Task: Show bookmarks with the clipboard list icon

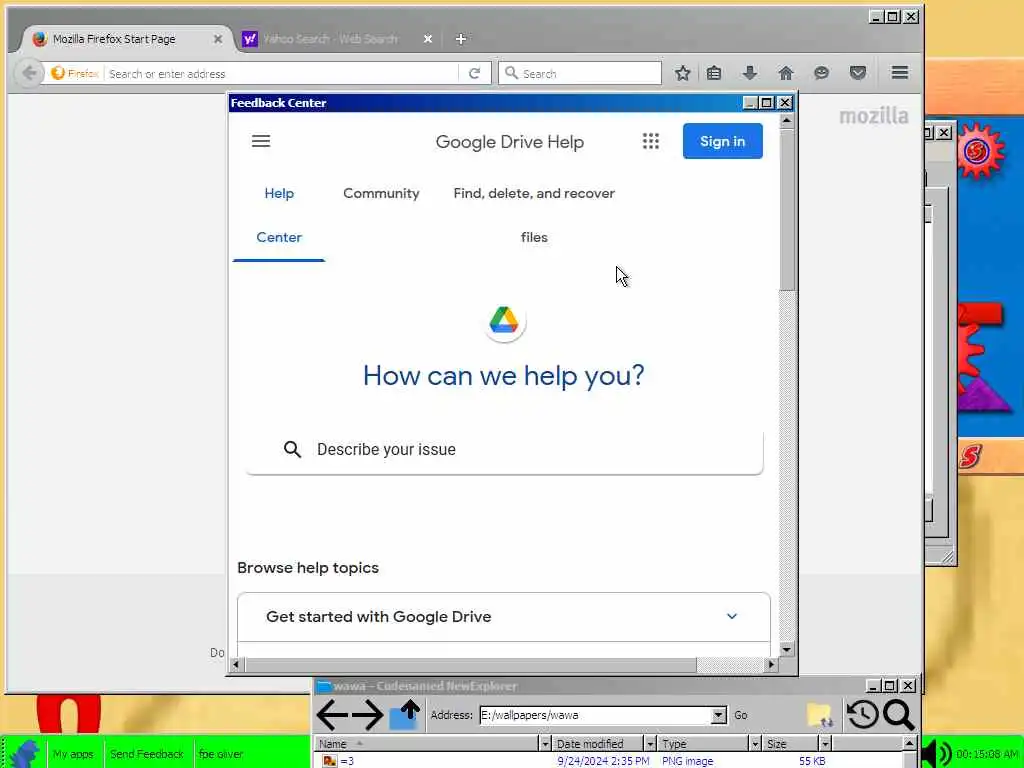Action: [x=714, y=73]
